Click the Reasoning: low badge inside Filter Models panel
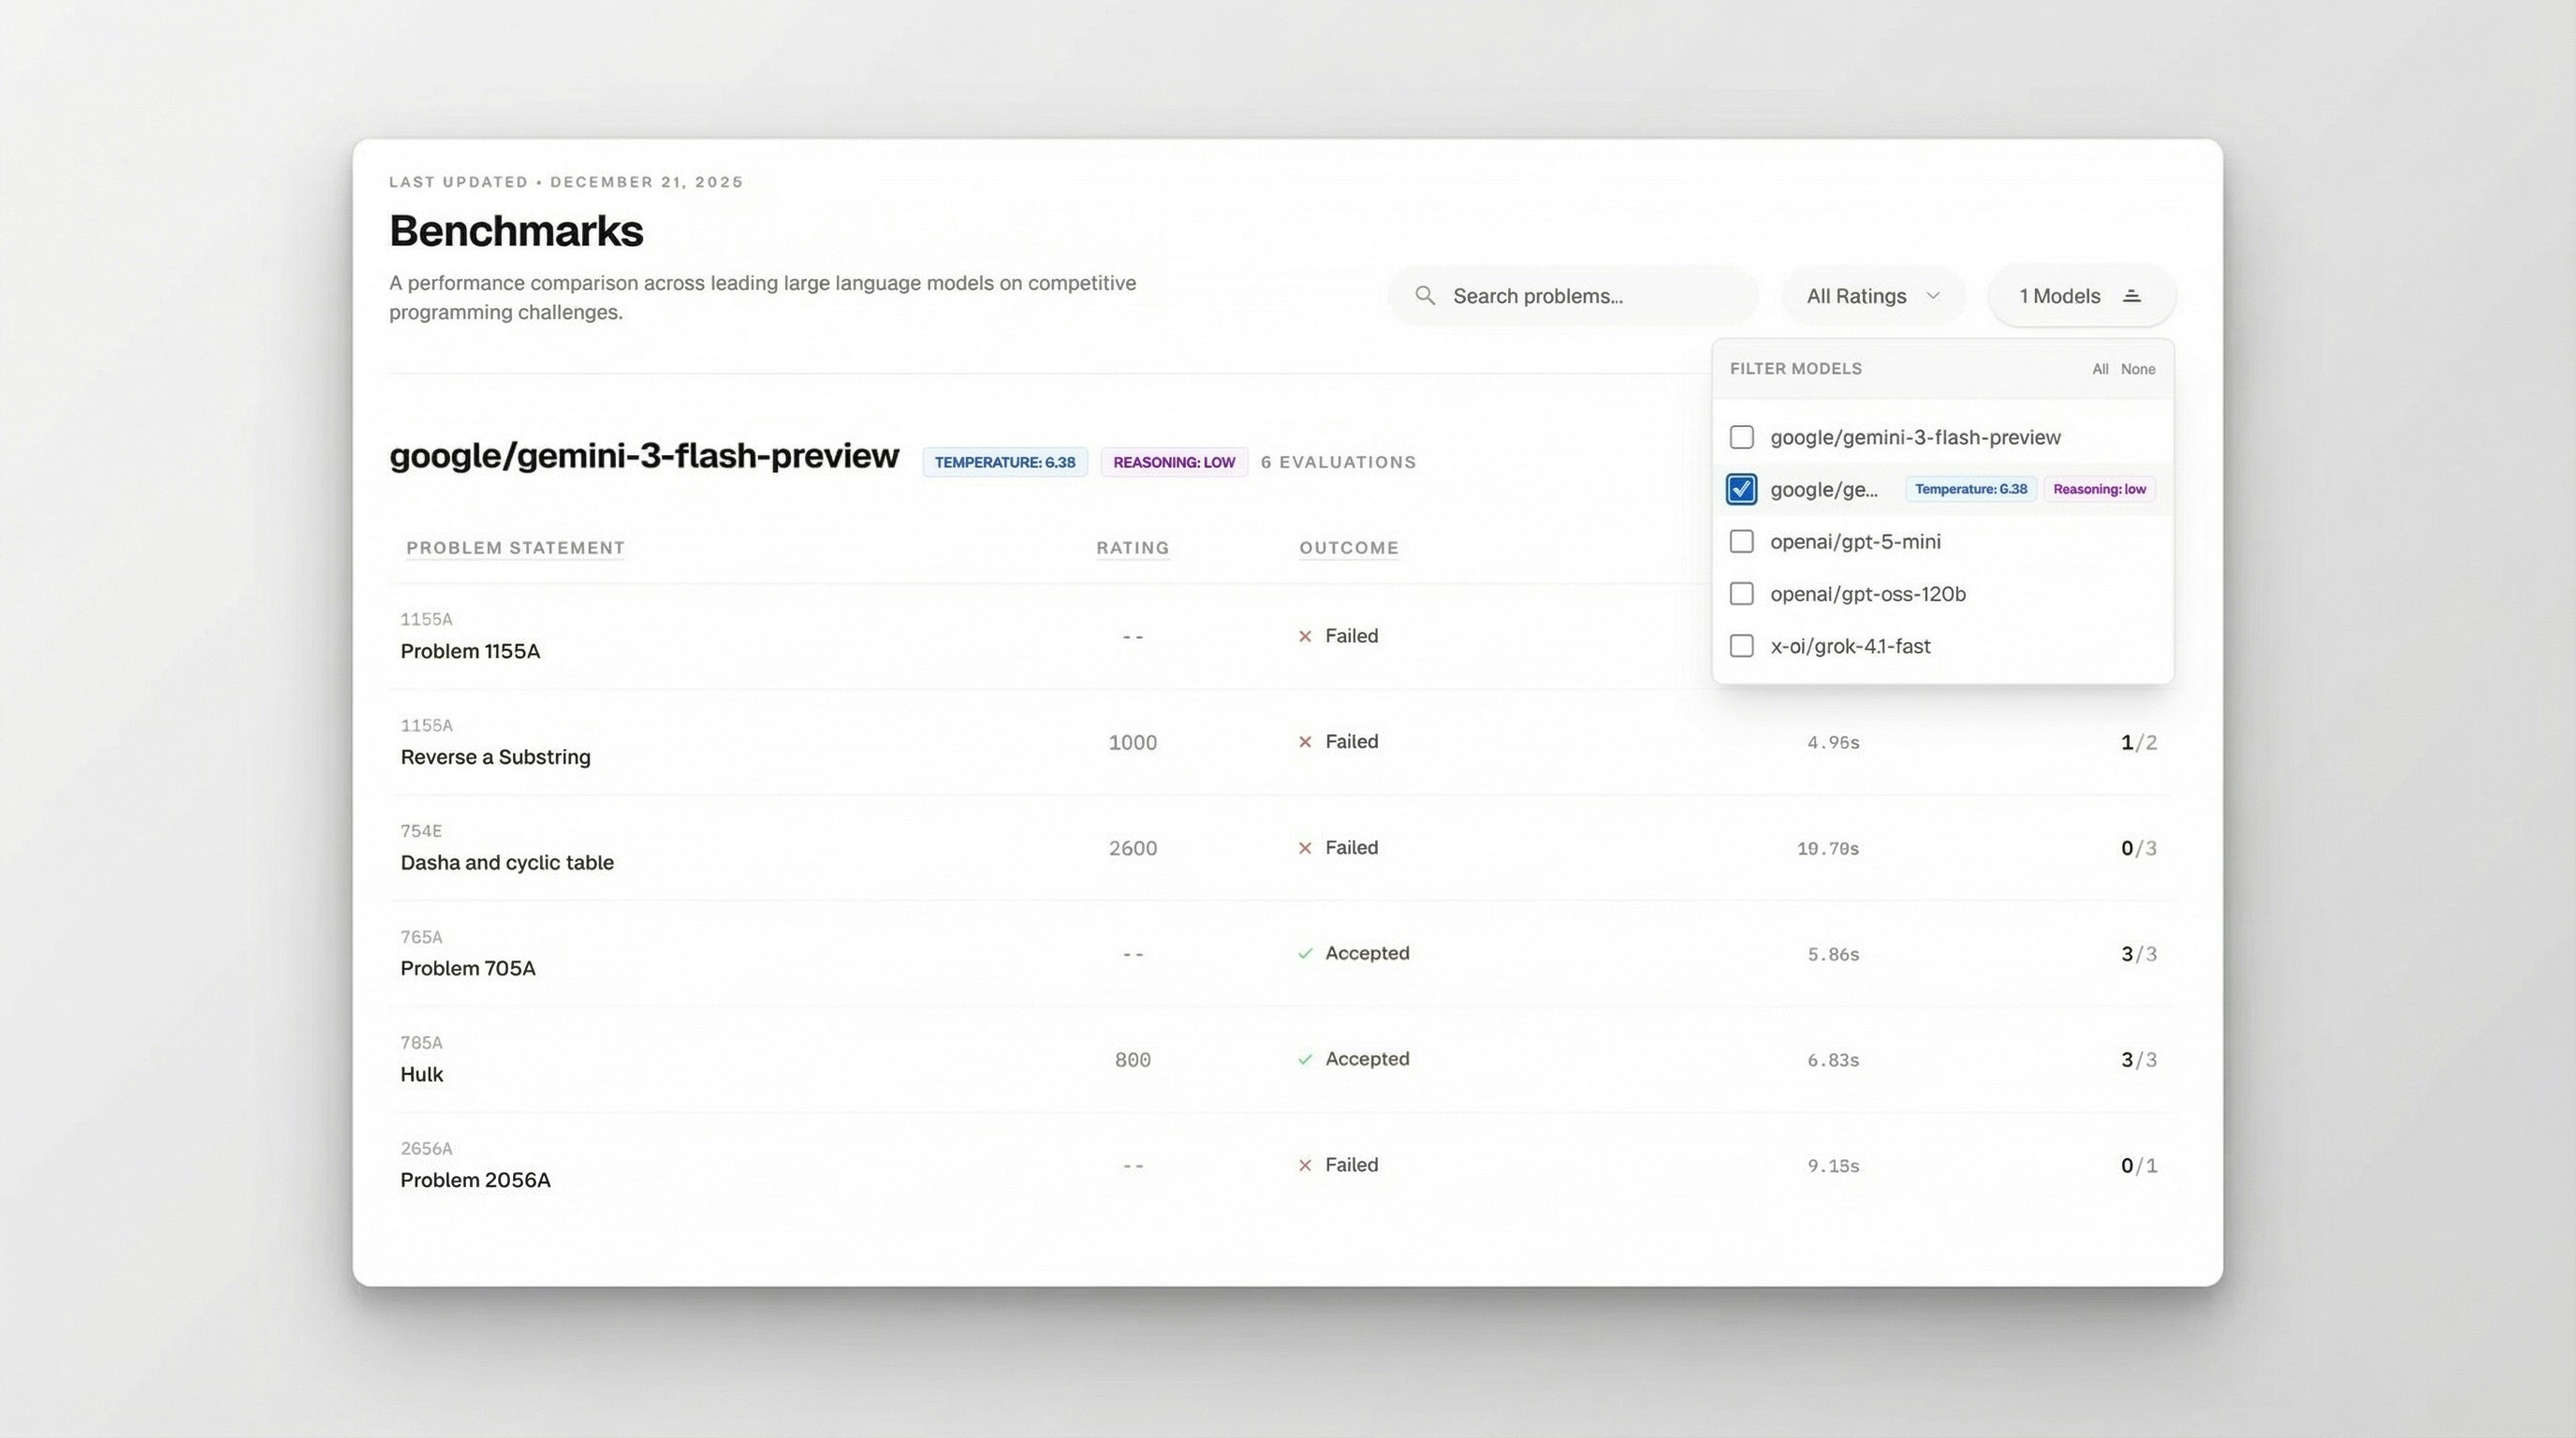 [2098, 489]
